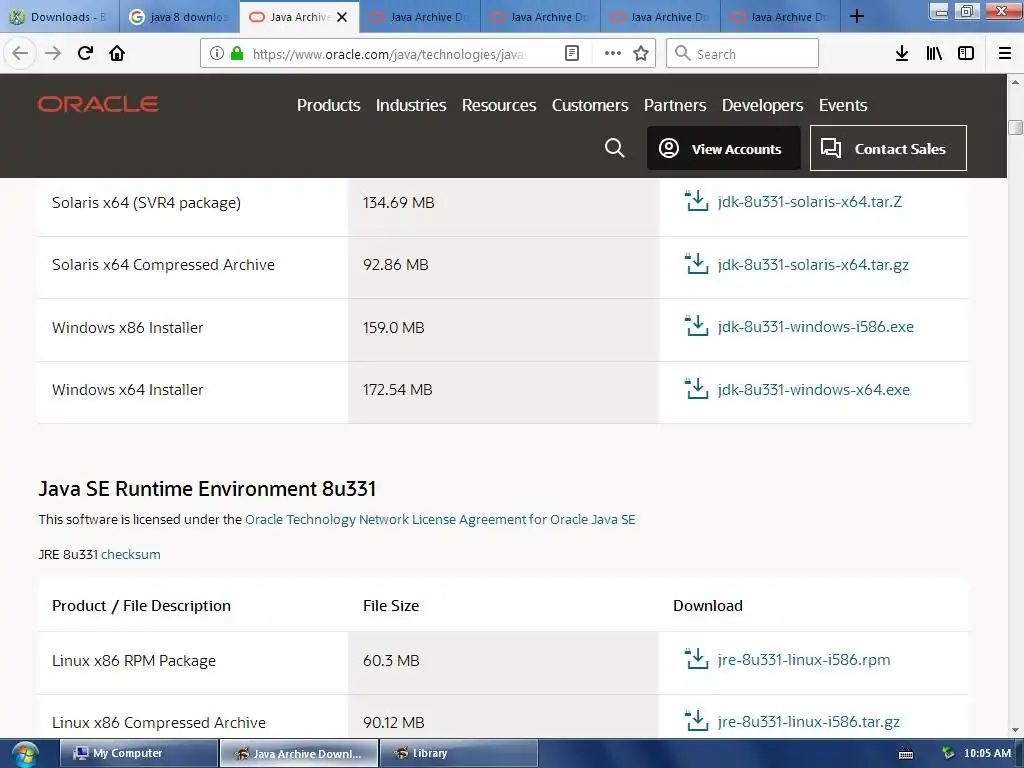The width and height of the screenshot is (1024, 768).
Task: Click the Oracle site search magnifier
Action: (615, 148)
